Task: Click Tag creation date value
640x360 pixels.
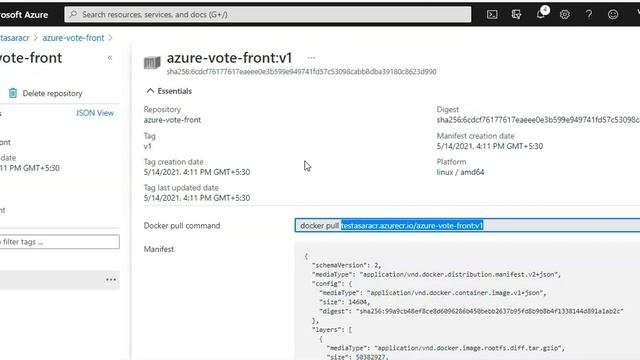Action: (197, 172)
